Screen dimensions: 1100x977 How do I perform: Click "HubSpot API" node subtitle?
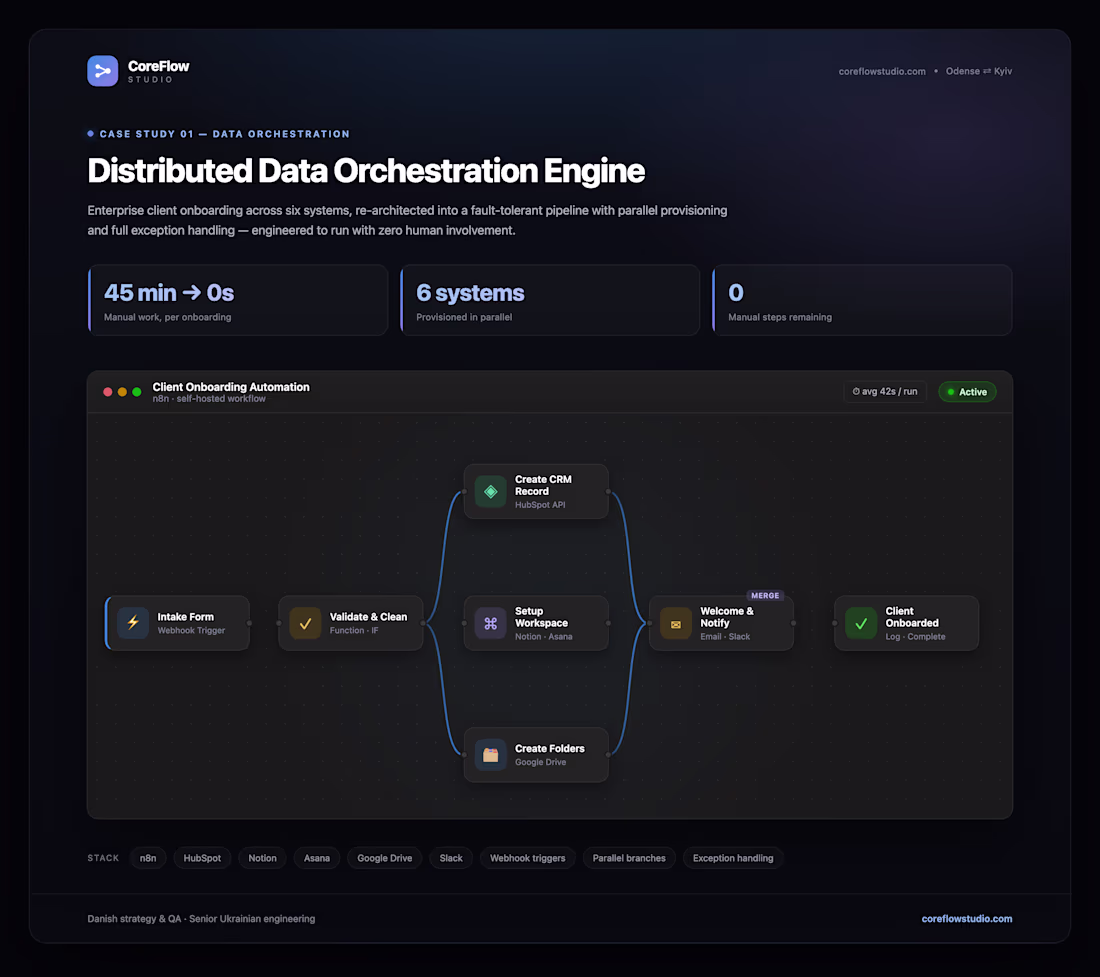[x=540, y=505]
